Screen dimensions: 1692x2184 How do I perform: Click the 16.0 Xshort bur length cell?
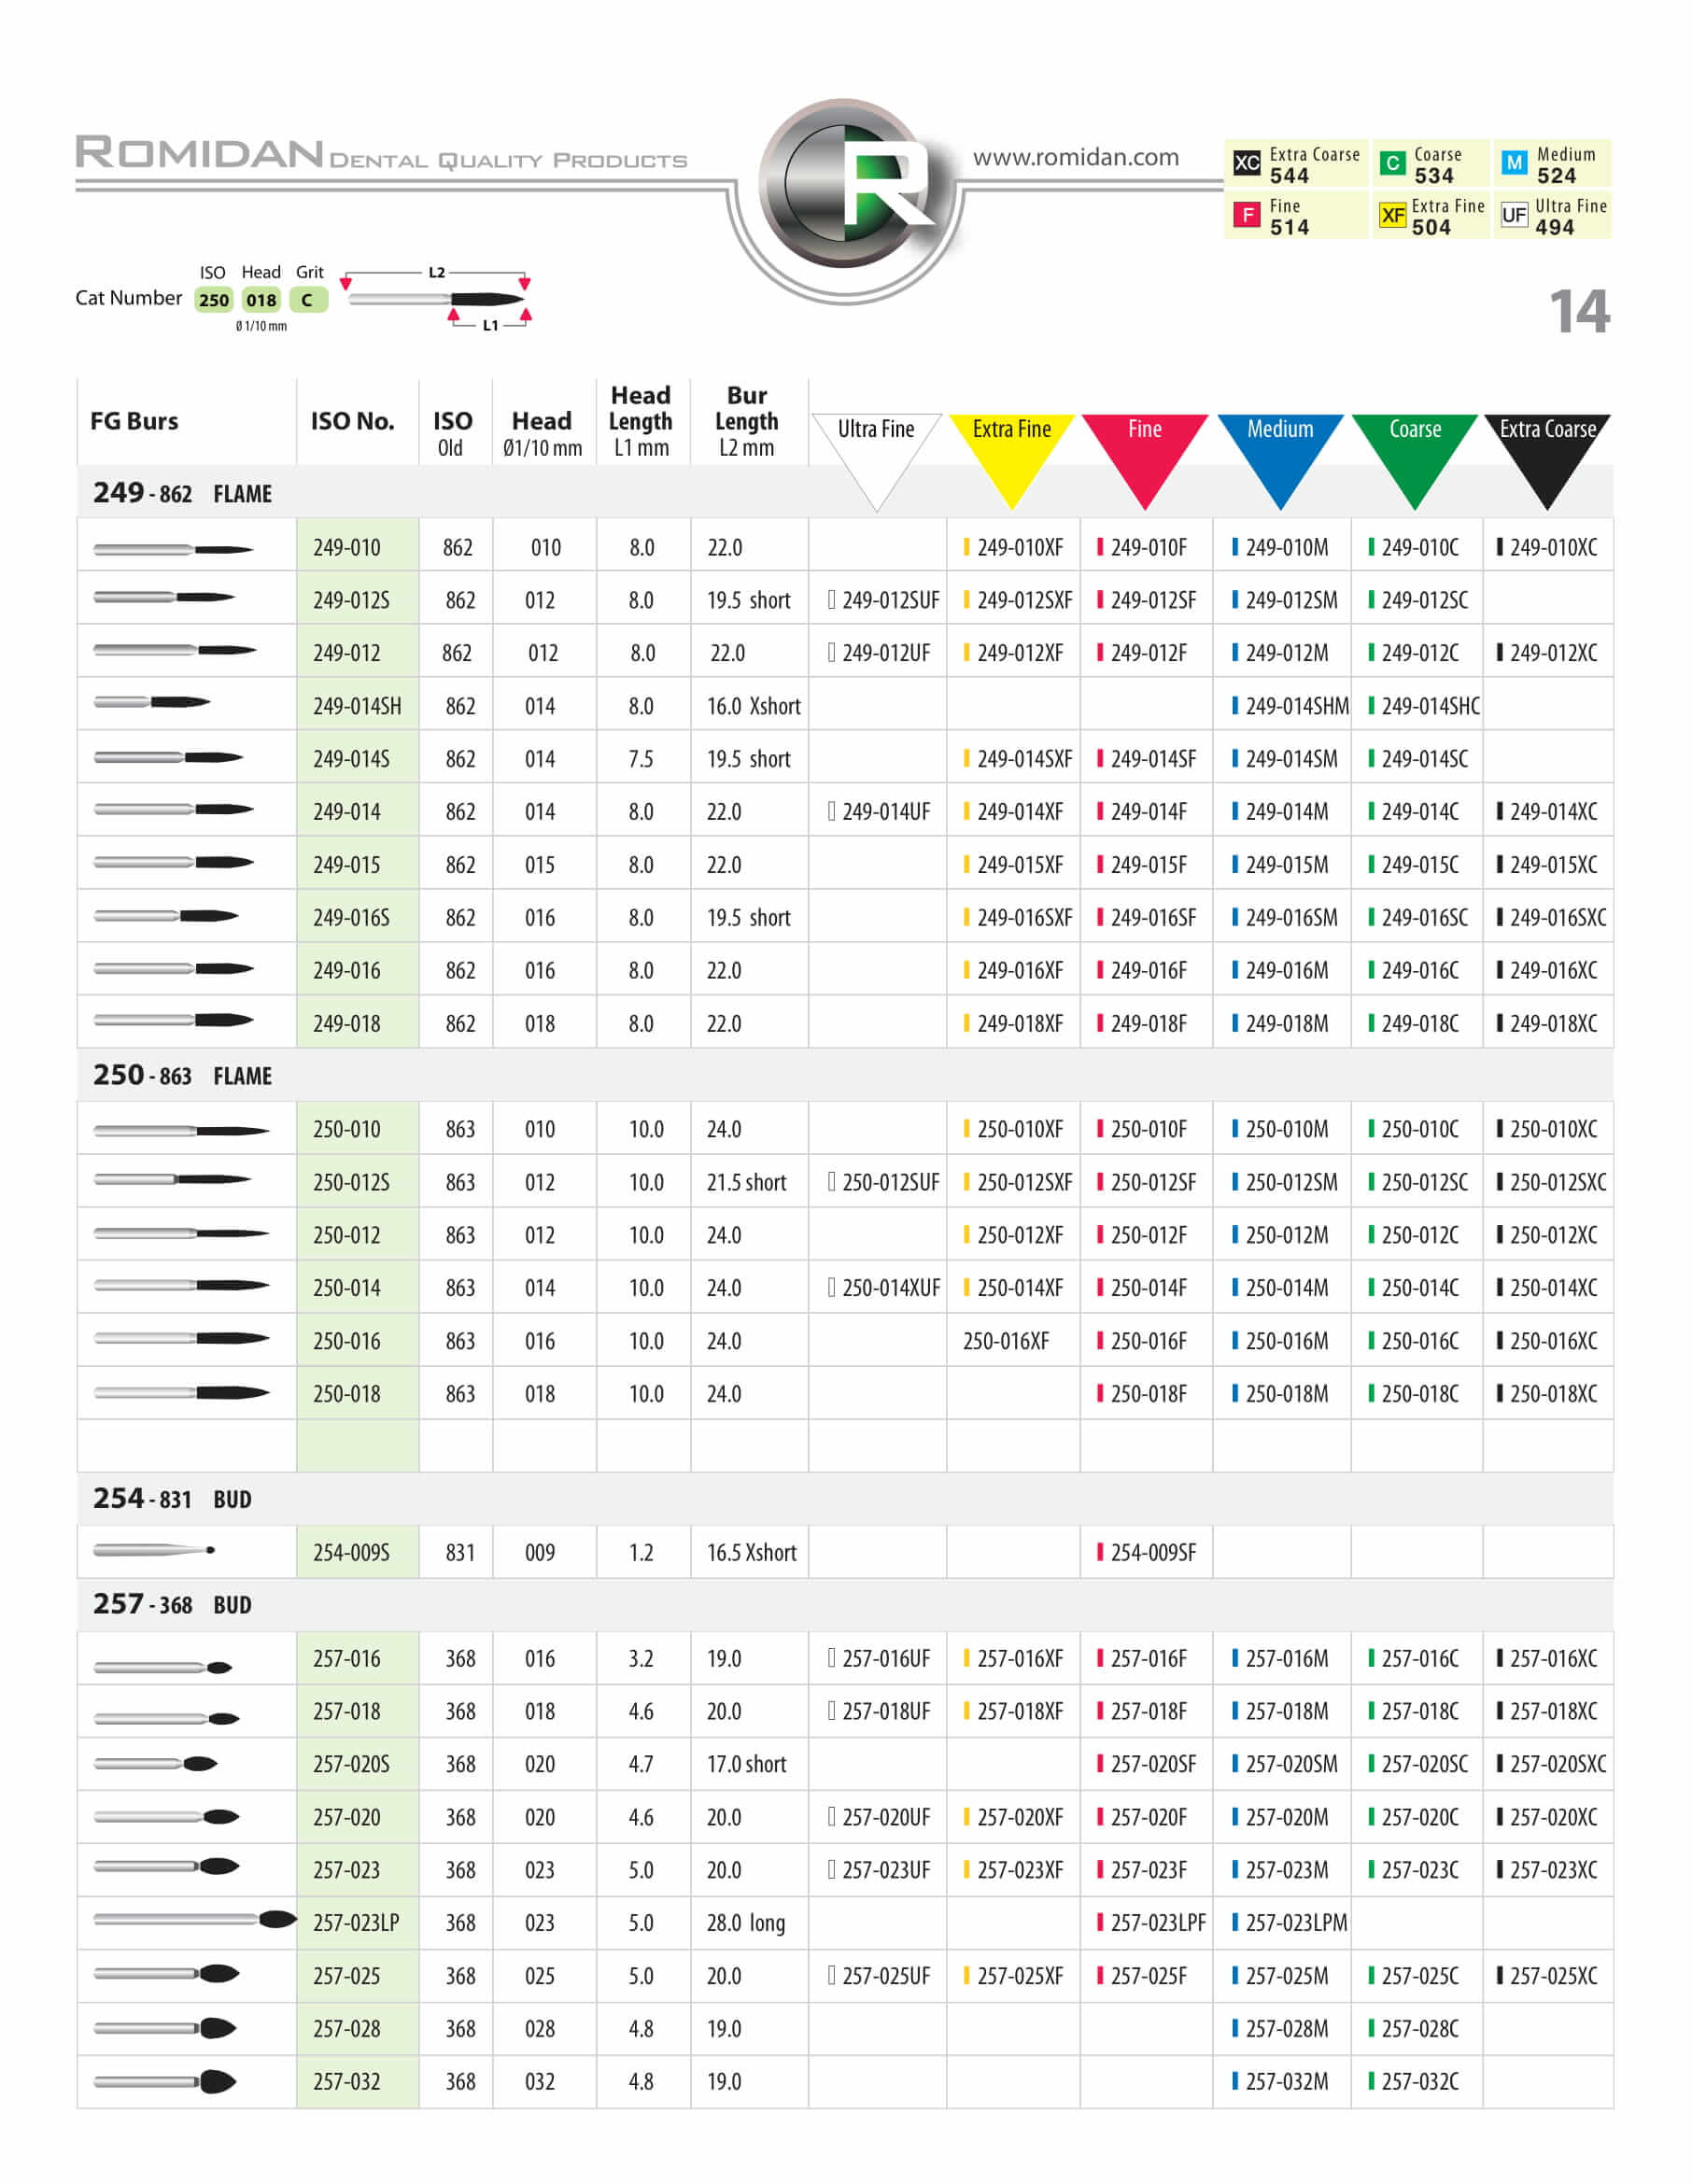point(754,706)
